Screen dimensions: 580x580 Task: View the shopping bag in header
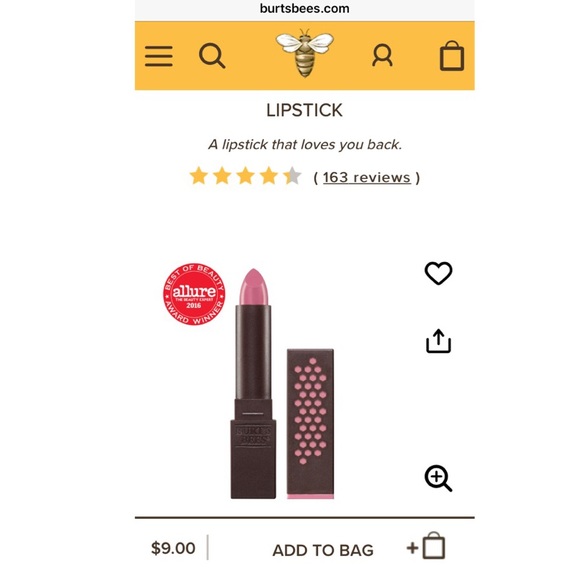[452, 55]
